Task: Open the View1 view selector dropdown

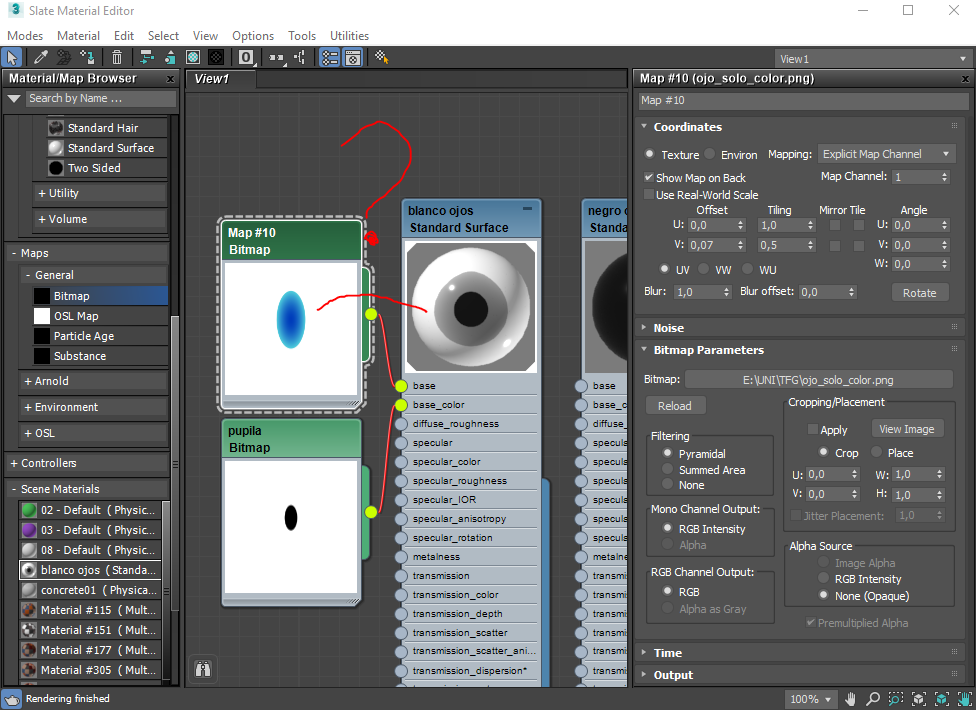Action: click(873, 59)
